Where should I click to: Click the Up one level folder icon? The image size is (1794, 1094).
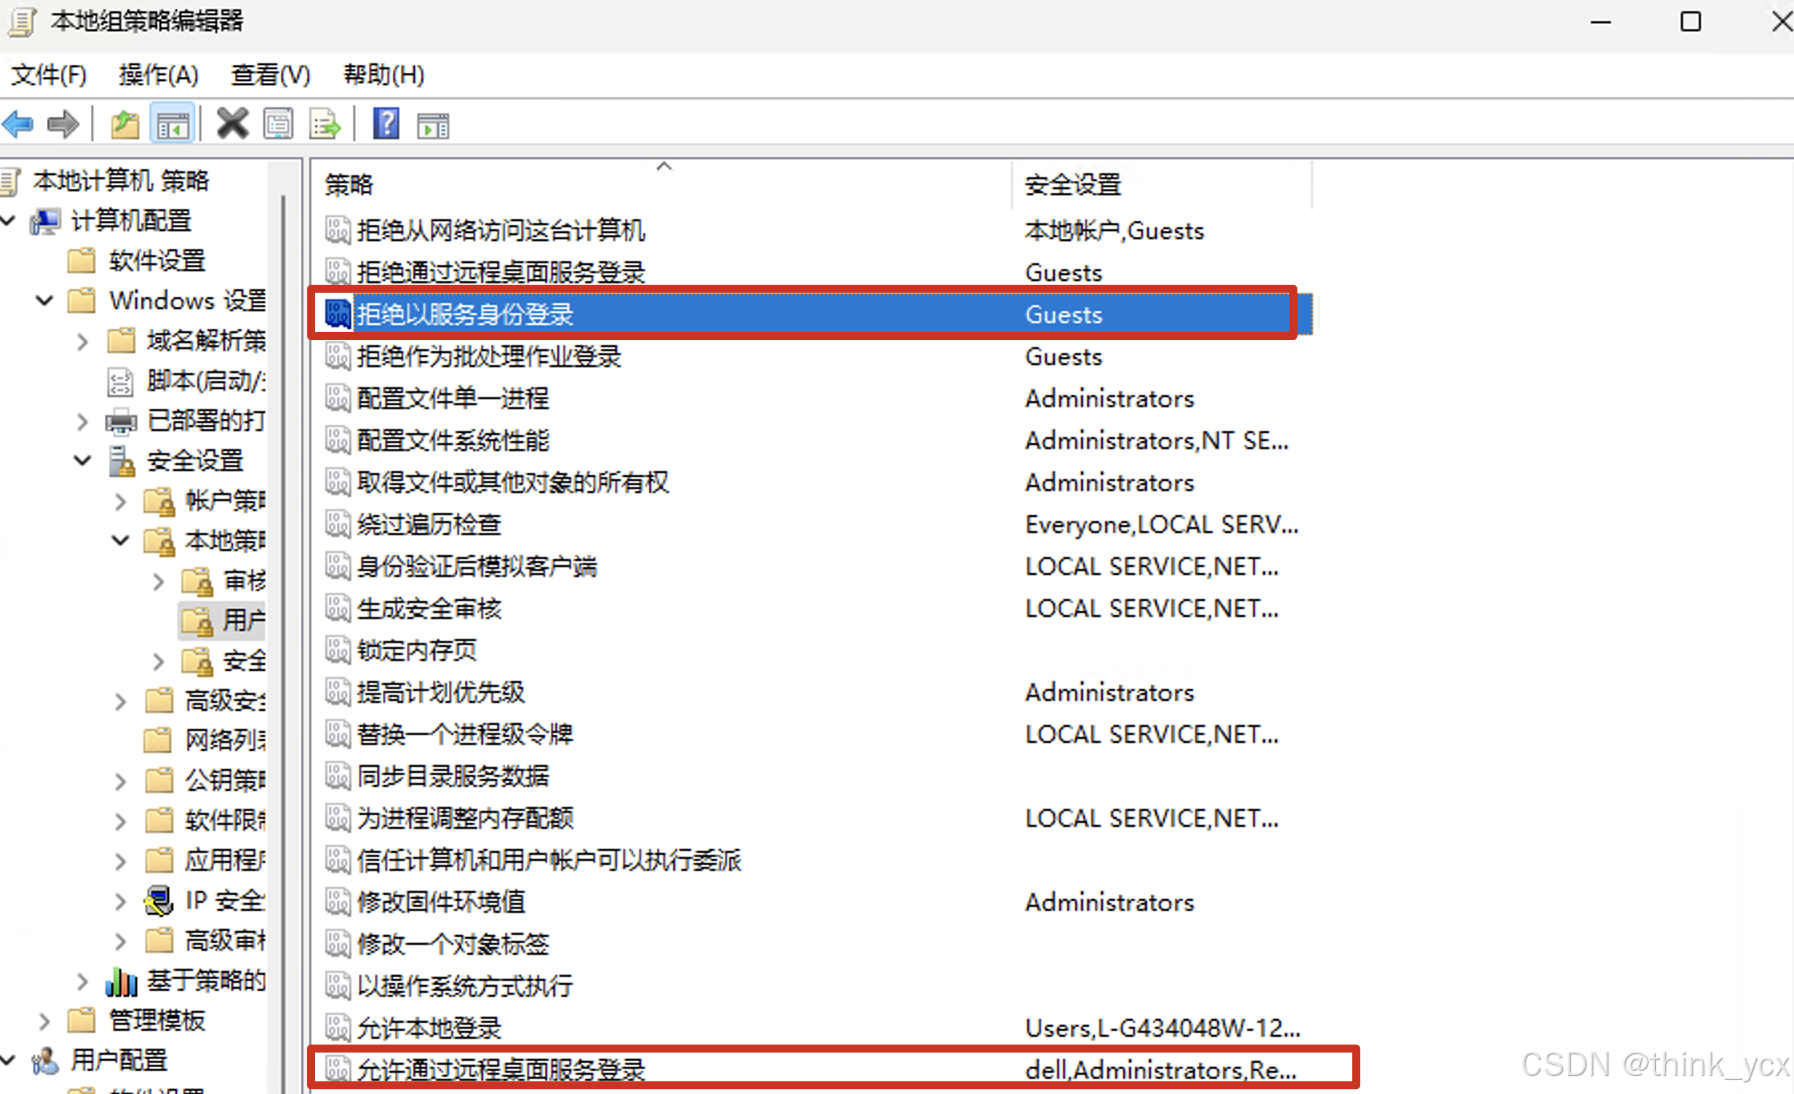(x=124, y=124)
